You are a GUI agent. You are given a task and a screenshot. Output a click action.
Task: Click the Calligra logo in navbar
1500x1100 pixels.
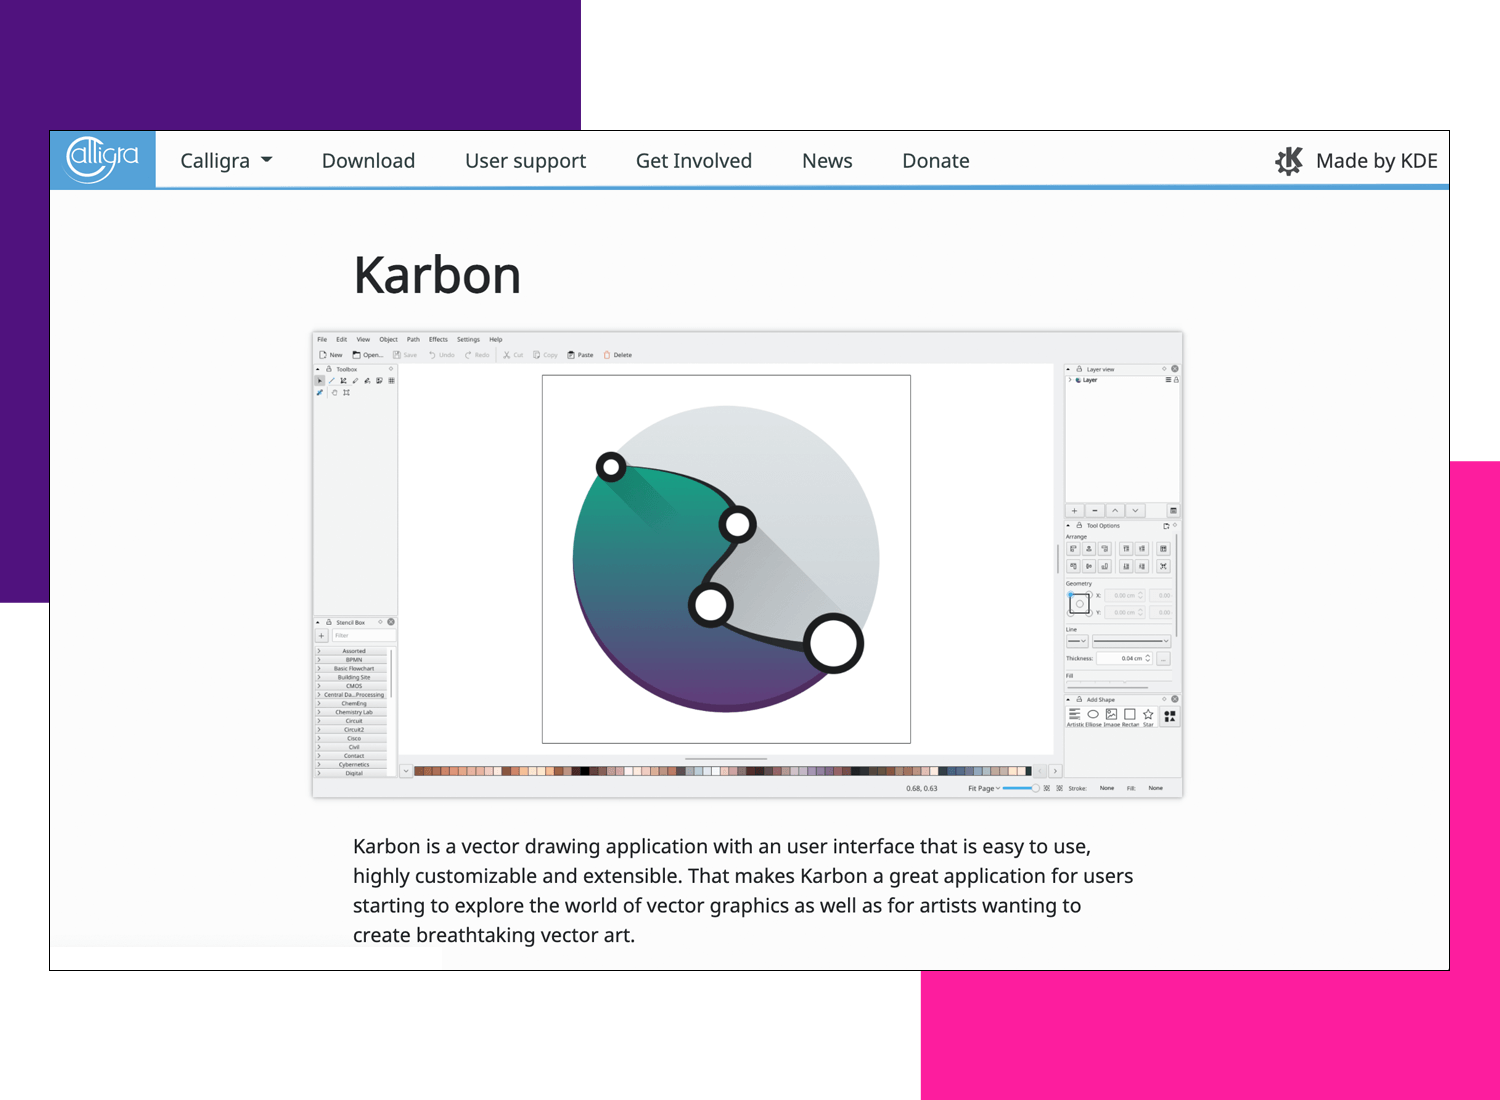point(103,159)
